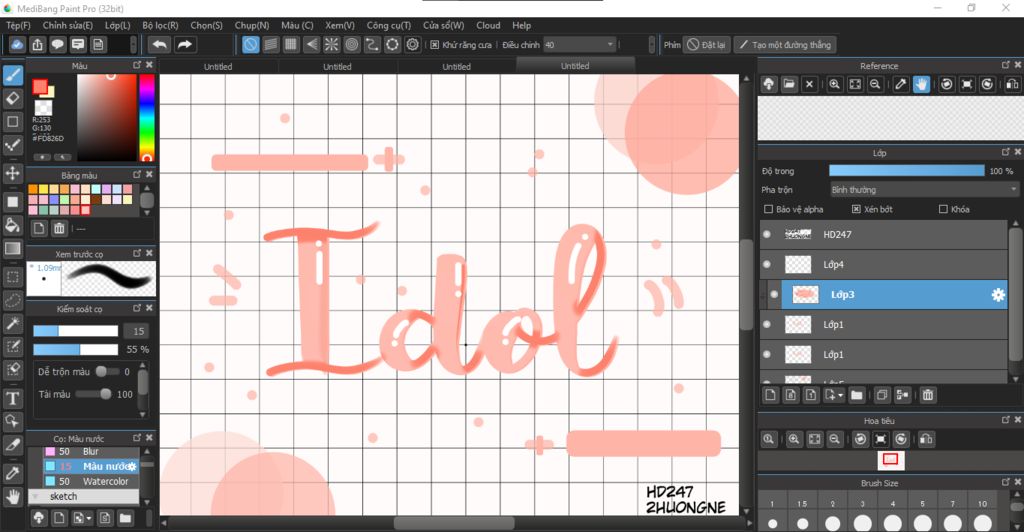Enable parallel line snap
1024x532 pixels.
(x=271, y=44)
